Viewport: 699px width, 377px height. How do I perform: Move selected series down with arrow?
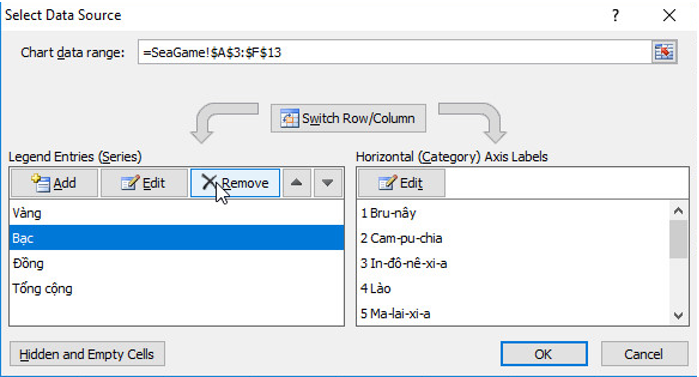(x=328, y=183)
